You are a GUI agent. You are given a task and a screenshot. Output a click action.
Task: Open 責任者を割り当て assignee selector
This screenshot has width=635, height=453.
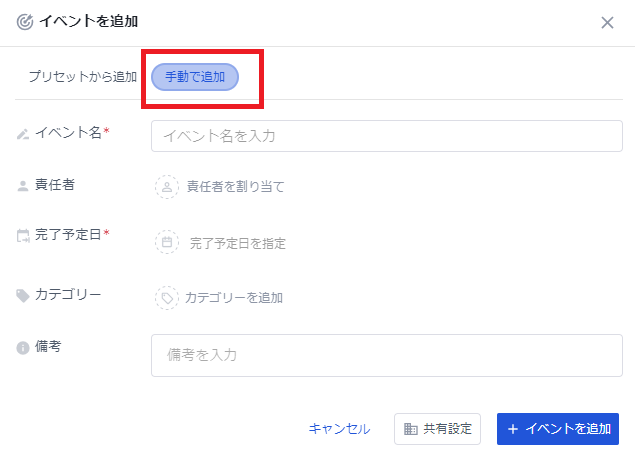coord(235,186)
